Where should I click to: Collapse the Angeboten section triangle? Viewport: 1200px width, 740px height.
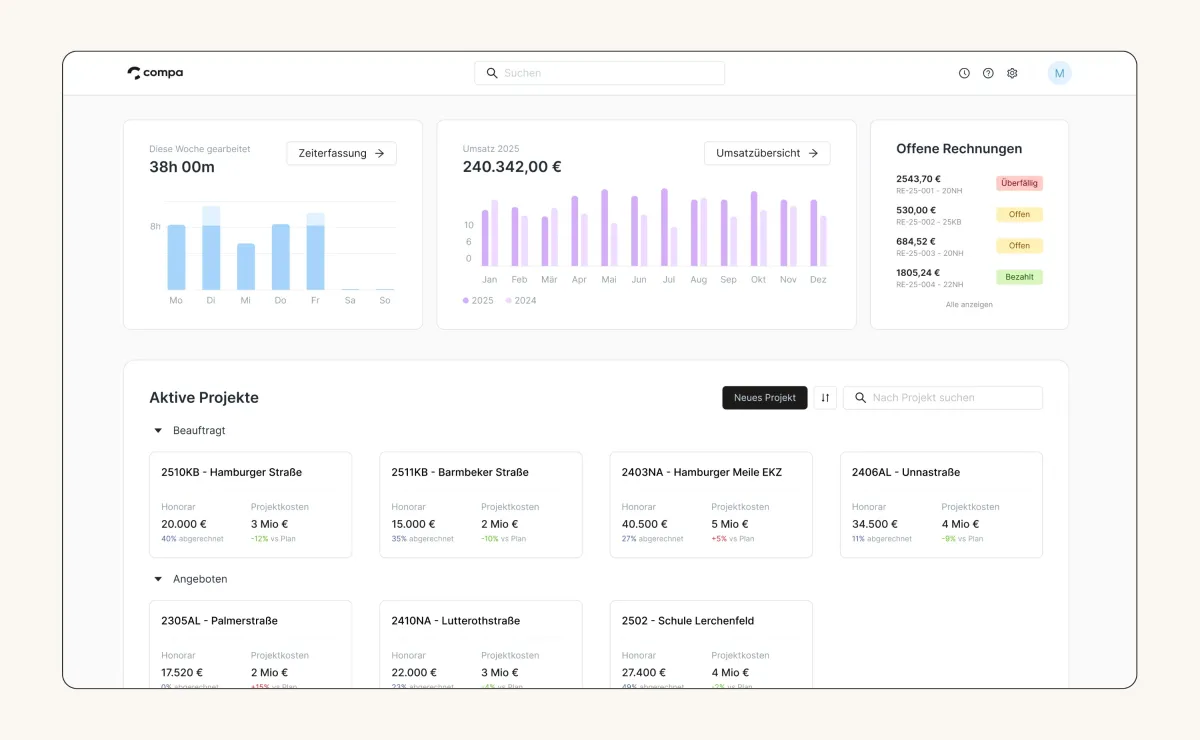coord(158,579)
